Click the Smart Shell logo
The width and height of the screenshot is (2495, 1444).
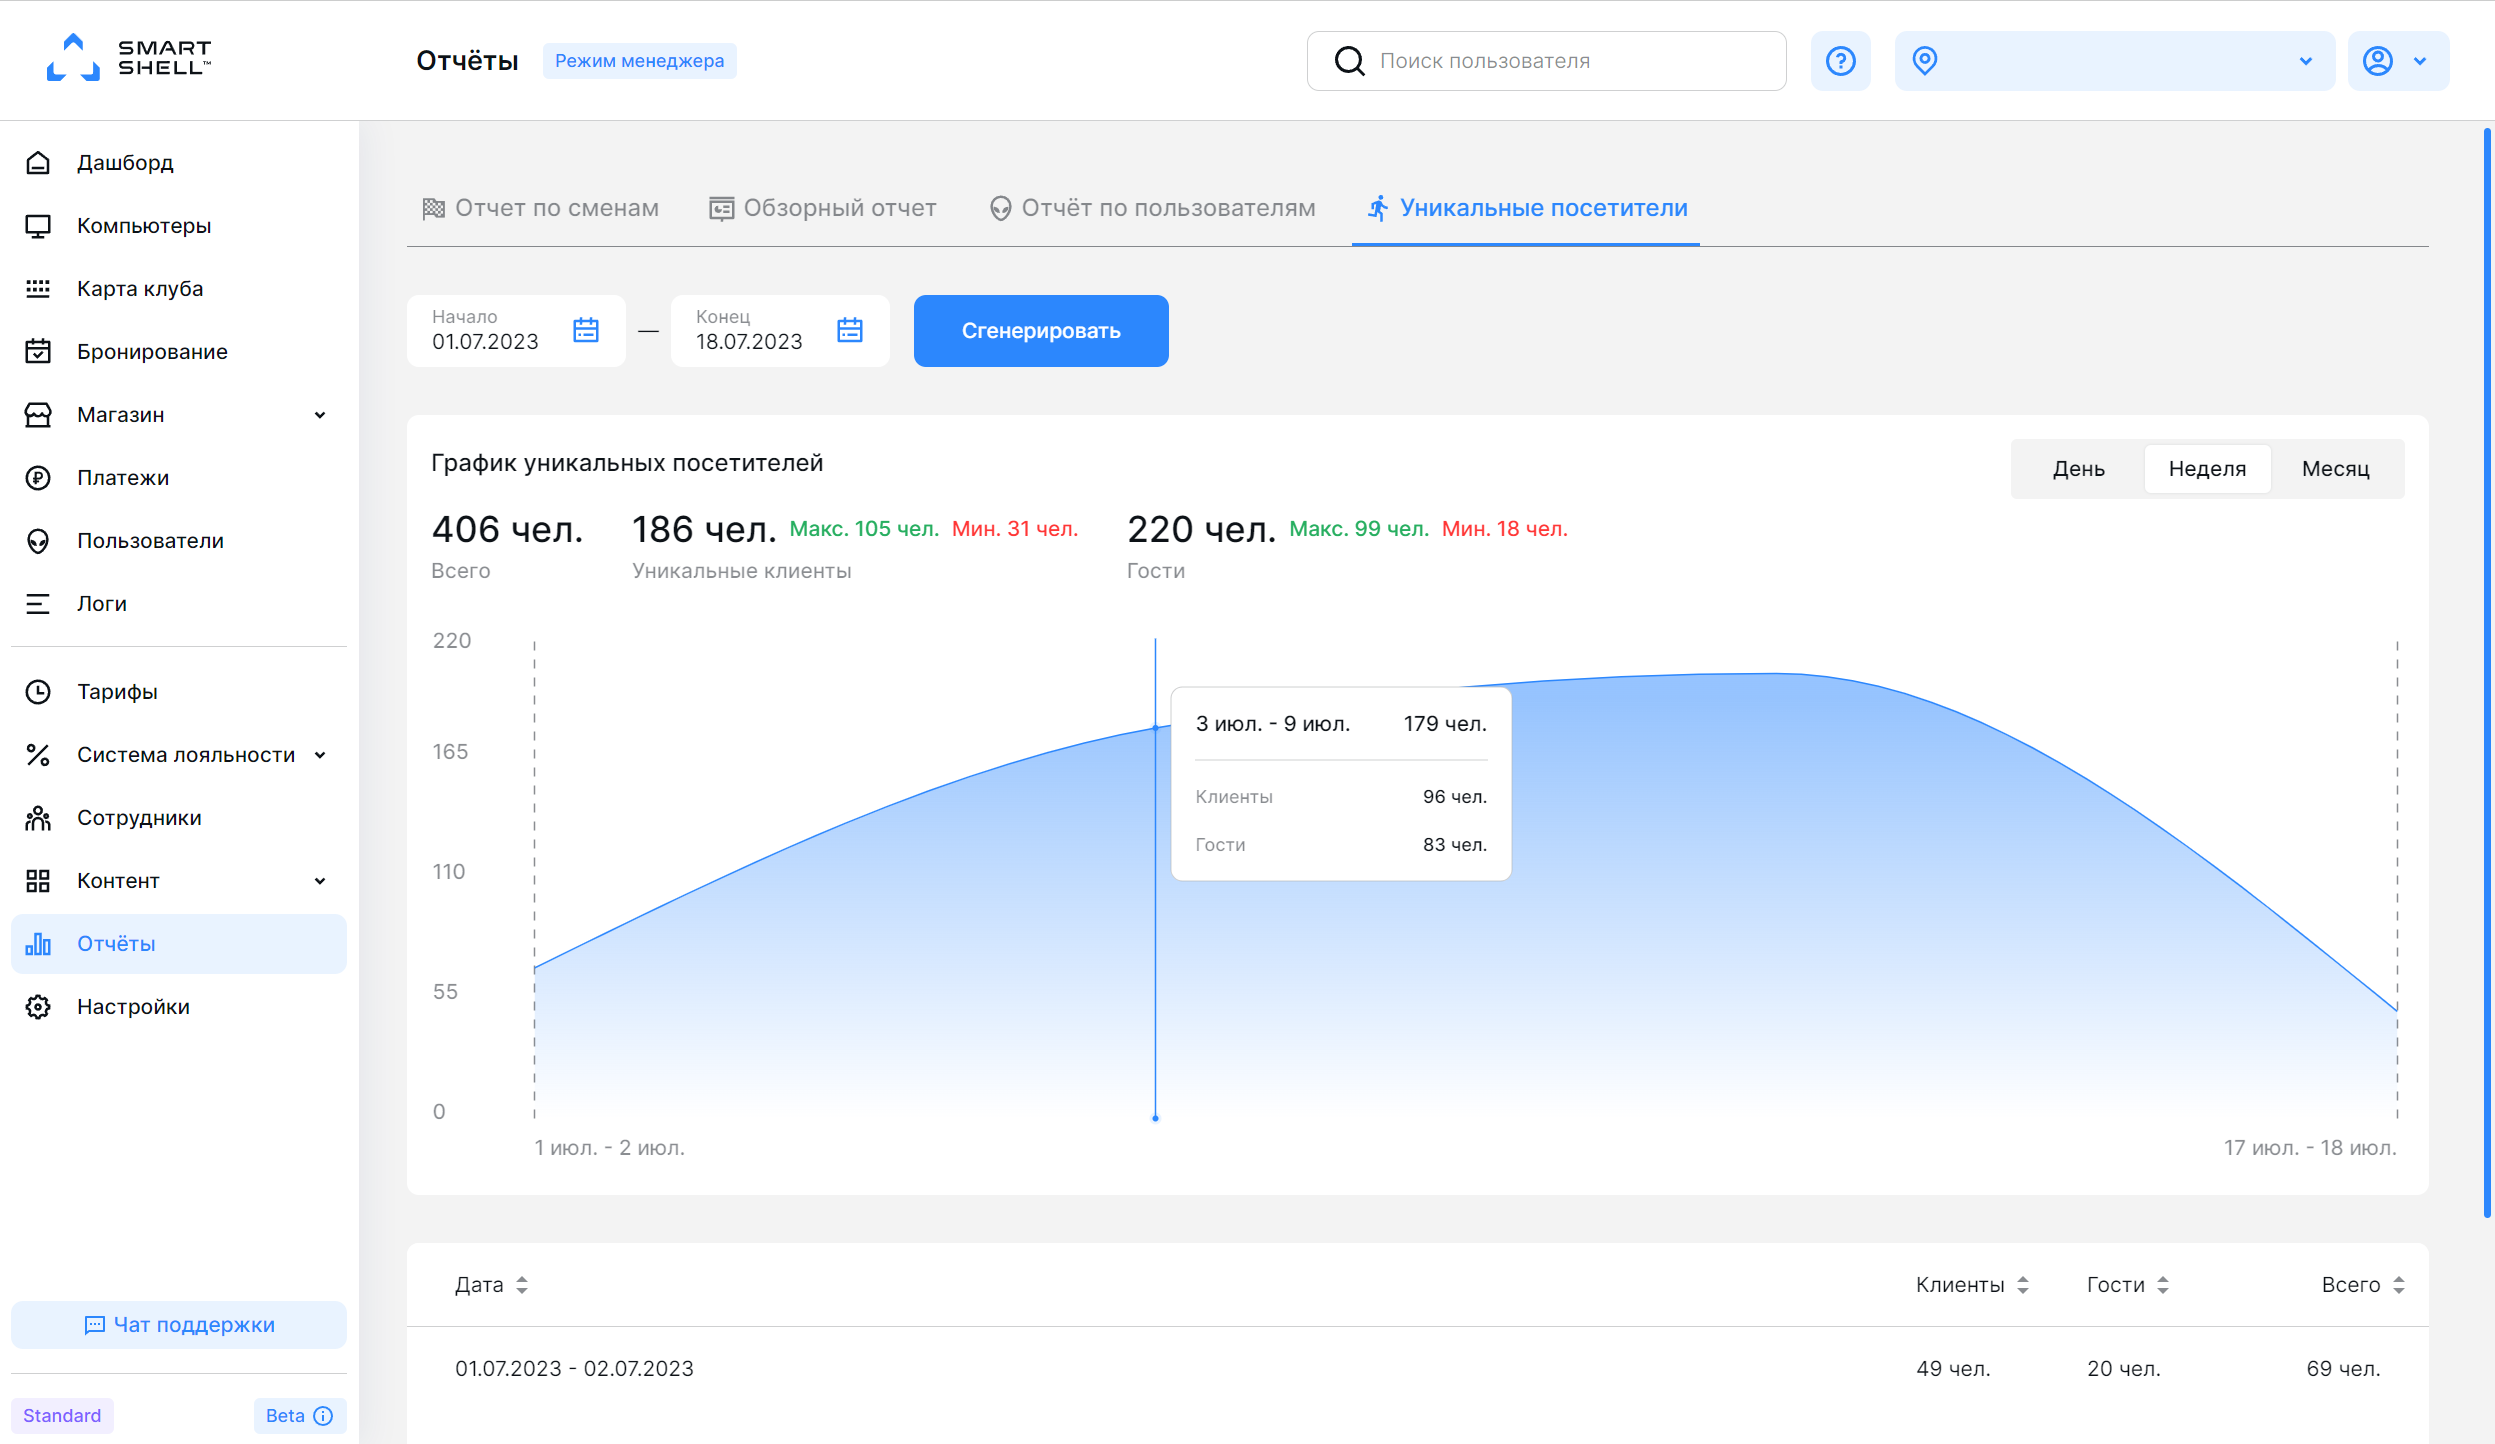click(x=129, y=58)
